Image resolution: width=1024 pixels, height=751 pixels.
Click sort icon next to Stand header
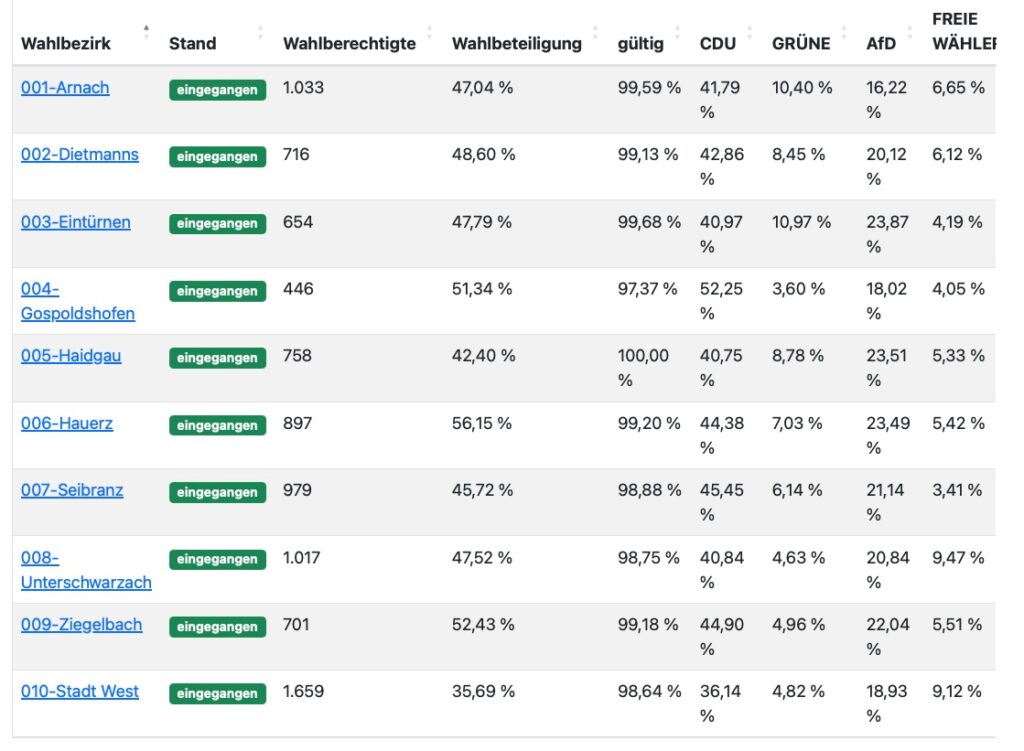point(260,31)
